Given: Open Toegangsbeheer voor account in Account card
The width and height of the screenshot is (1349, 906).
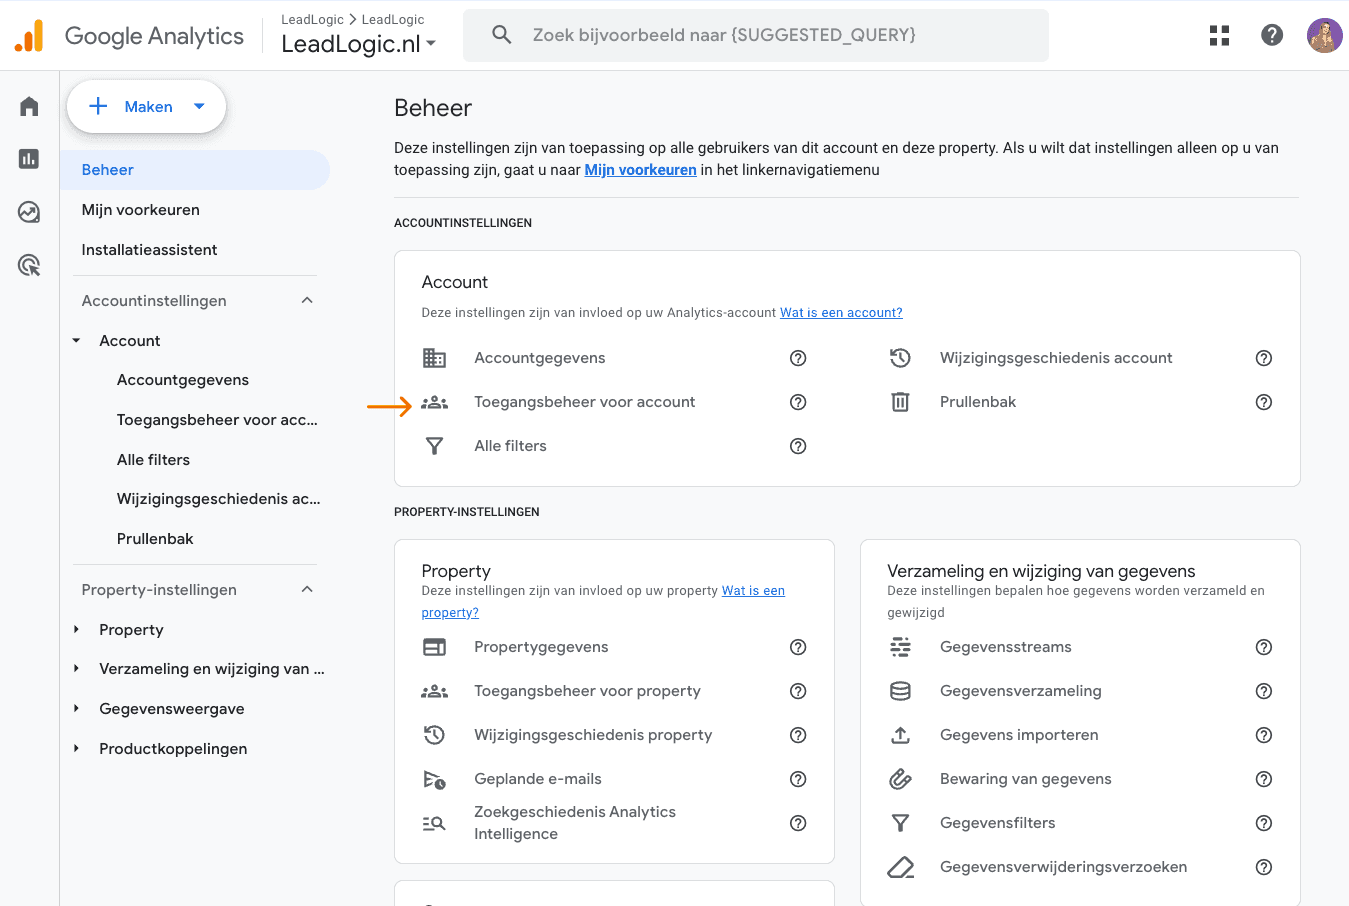Looking at the screenshot, I should pyautogui.click(x=584, y=402).
